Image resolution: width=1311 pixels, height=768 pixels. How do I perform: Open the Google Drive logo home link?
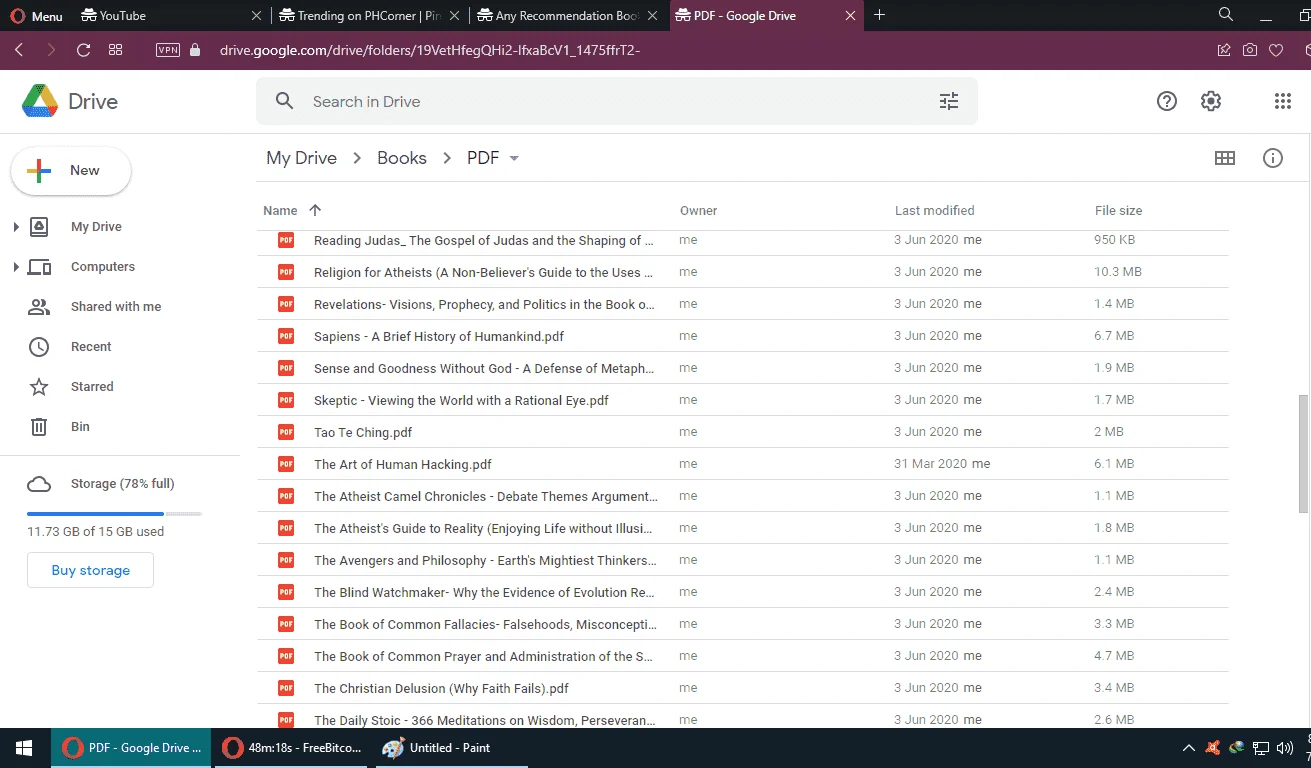(70, 102)
